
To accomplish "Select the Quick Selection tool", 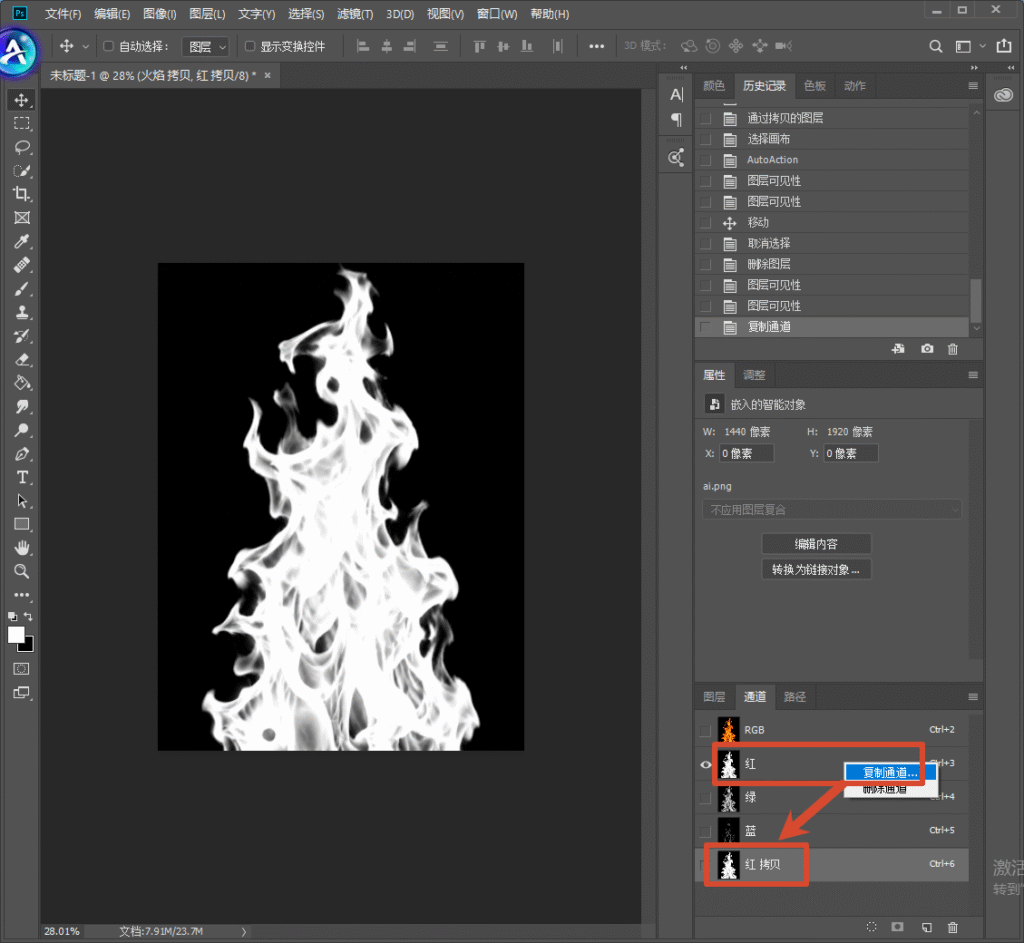I will coord(22,170).
